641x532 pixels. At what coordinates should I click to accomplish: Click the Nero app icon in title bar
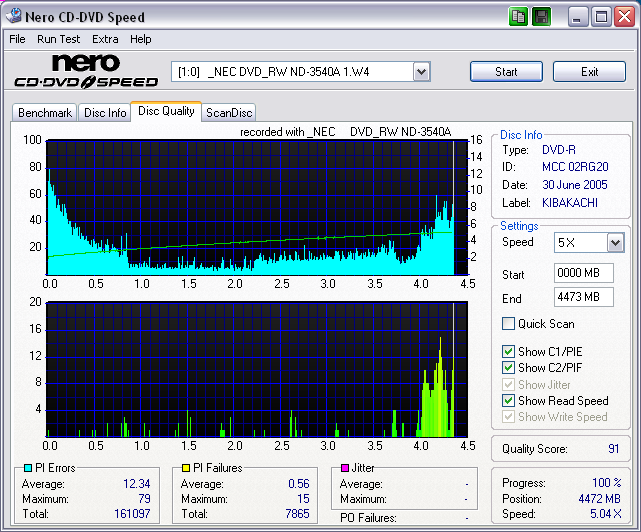point(13,16)
